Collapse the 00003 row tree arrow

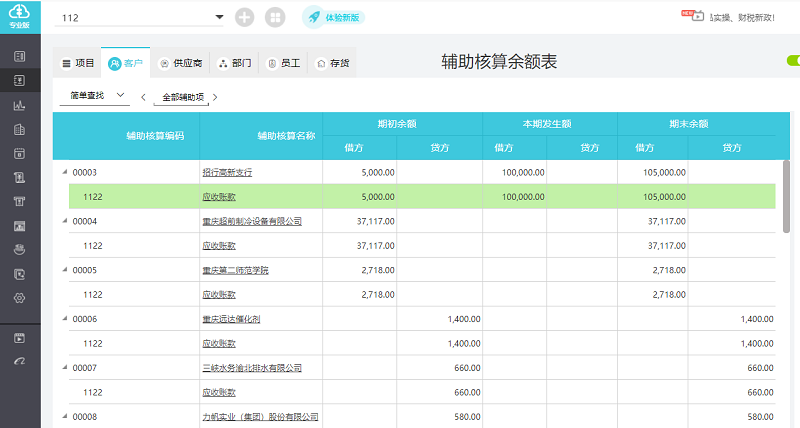pos(65,172)
